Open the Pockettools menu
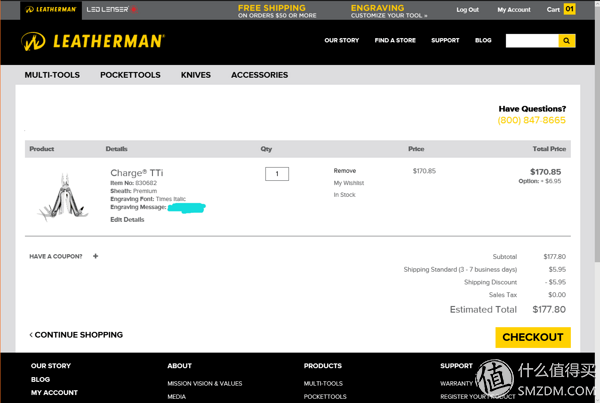The height and width of the screenshot is (403, 600). (130, 75)
